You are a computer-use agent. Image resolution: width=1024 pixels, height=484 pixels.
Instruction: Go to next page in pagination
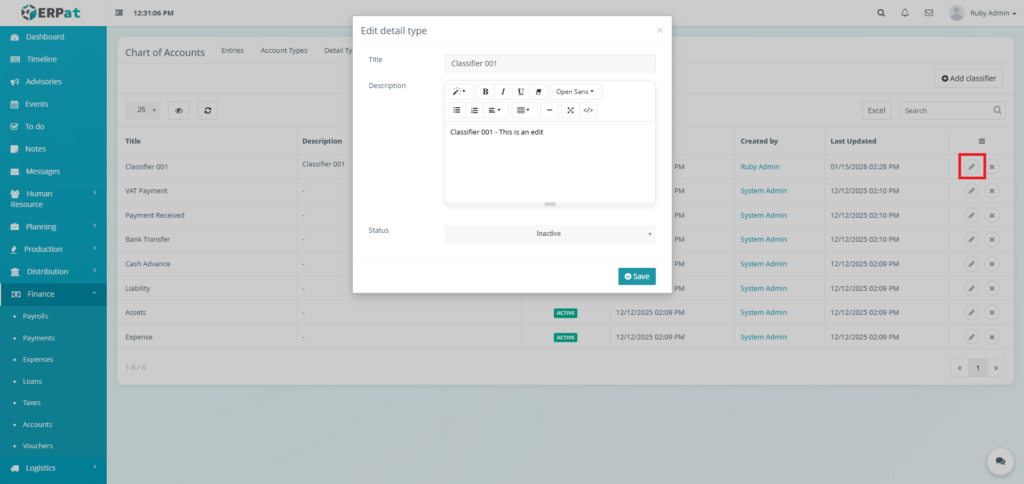(996, 368)
